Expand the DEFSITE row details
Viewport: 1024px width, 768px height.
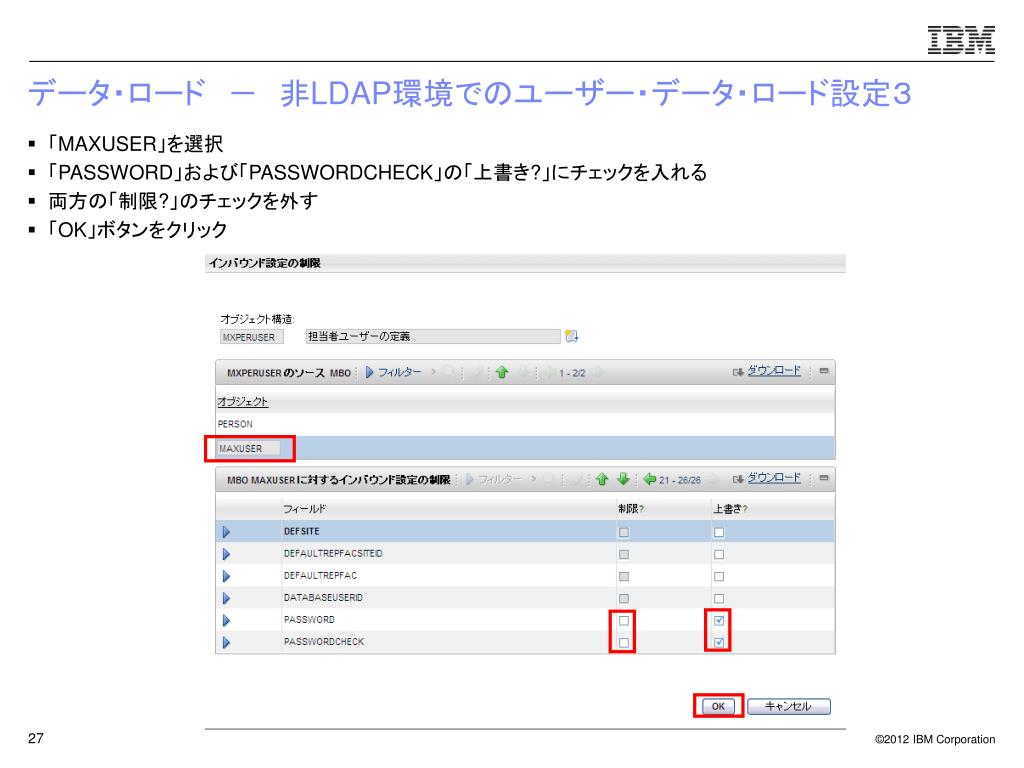pos(227,532)
